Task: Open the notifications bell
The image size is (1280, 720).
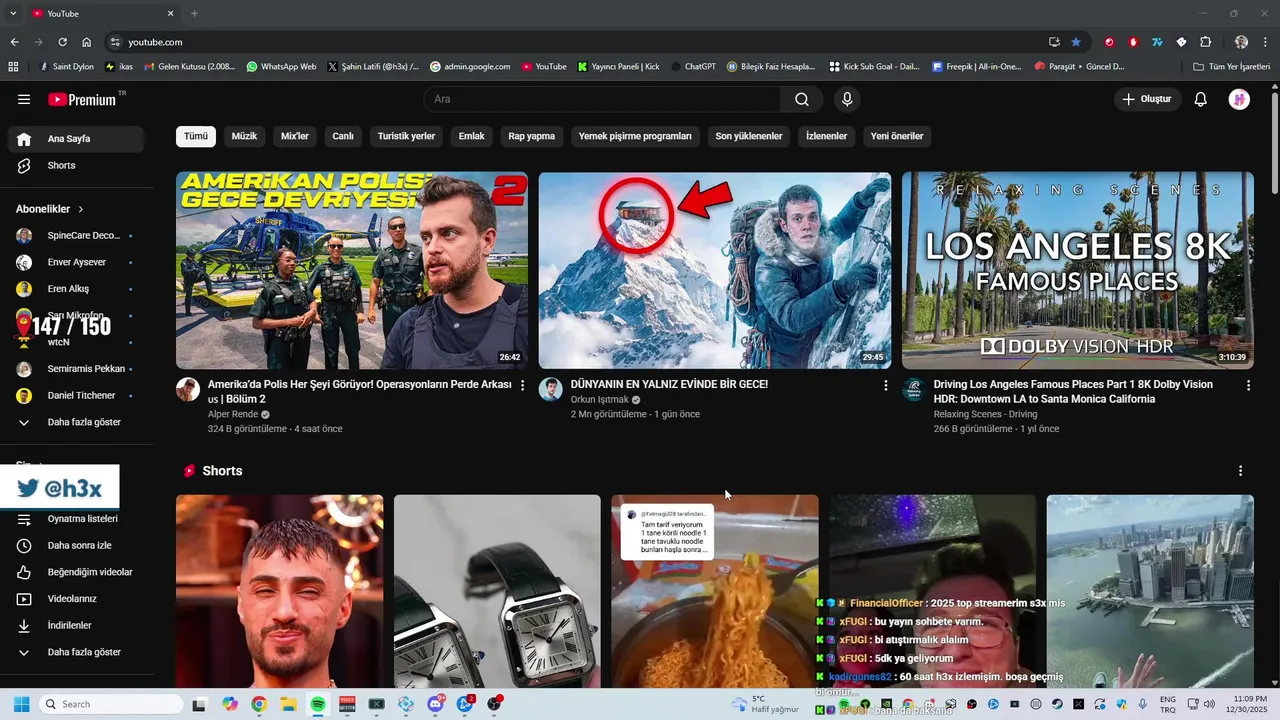Action: point(1201,99)
